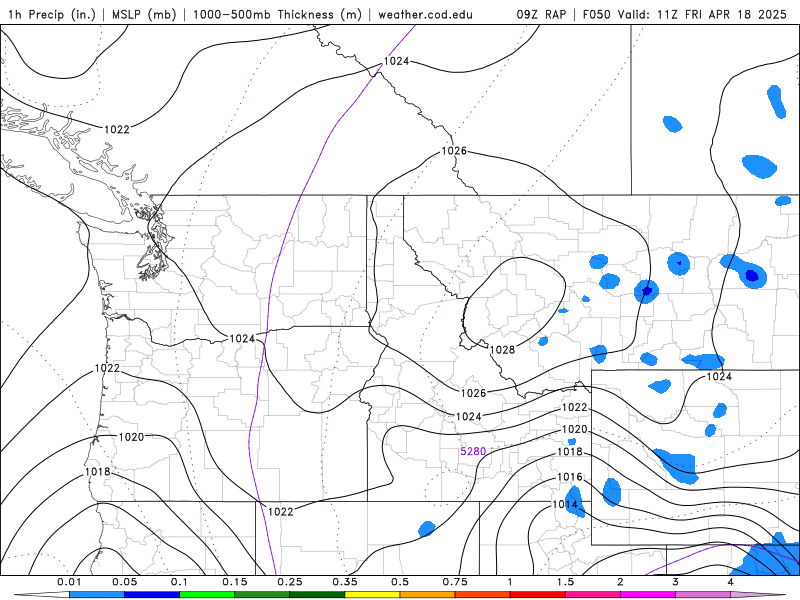Click the 0.15 legend scale value
Viewport: 800px width, 600px height.
pos(235,582)
